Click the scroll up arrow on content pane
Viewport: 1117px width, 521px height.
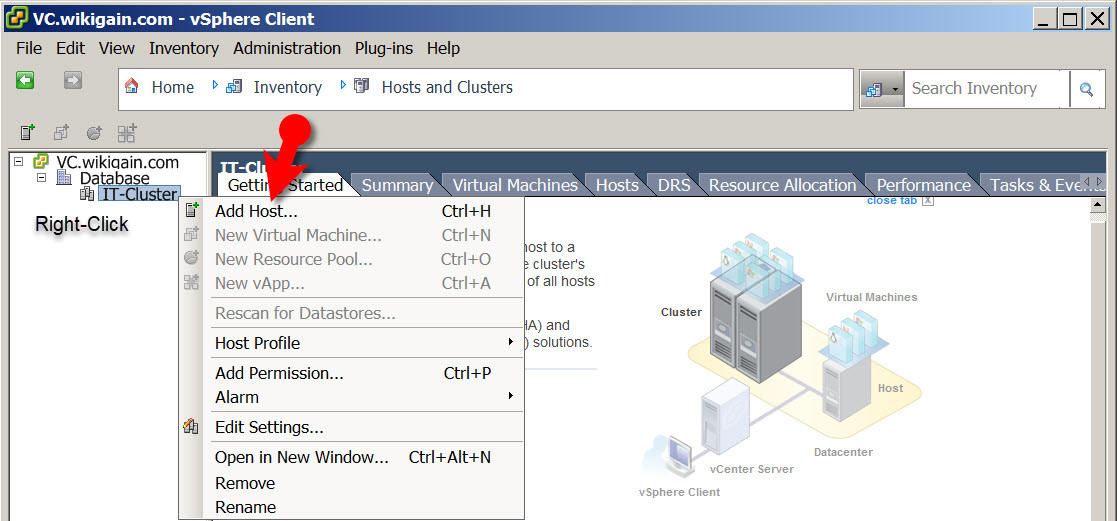tap(1098, 205)
